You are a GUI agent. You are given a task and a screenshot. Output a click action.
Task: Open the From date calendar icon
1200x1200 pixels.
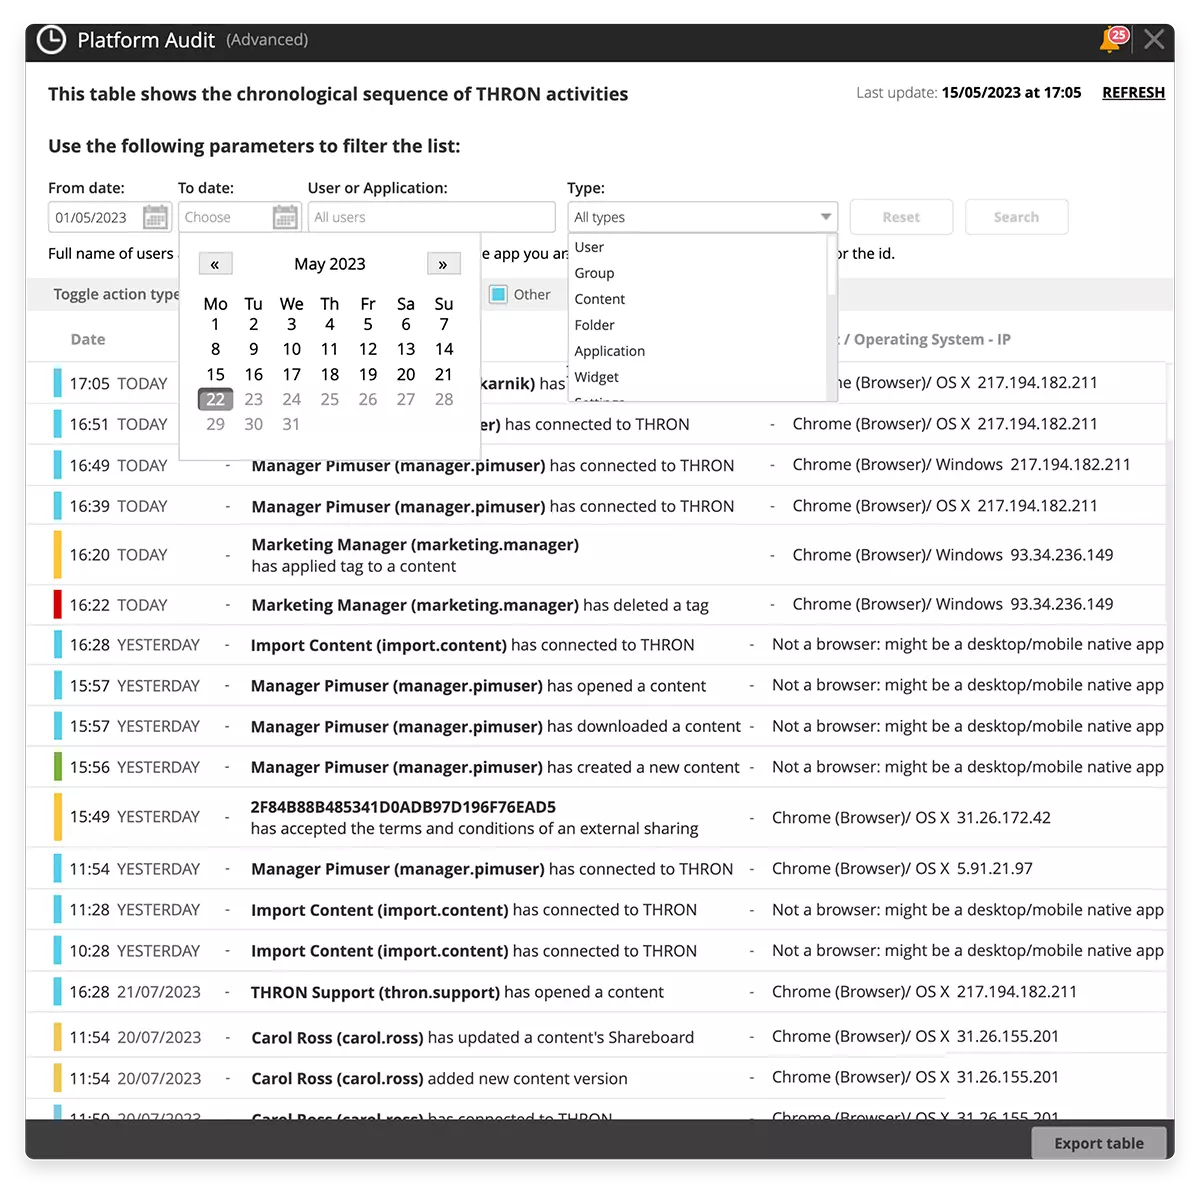pos(155,217)
